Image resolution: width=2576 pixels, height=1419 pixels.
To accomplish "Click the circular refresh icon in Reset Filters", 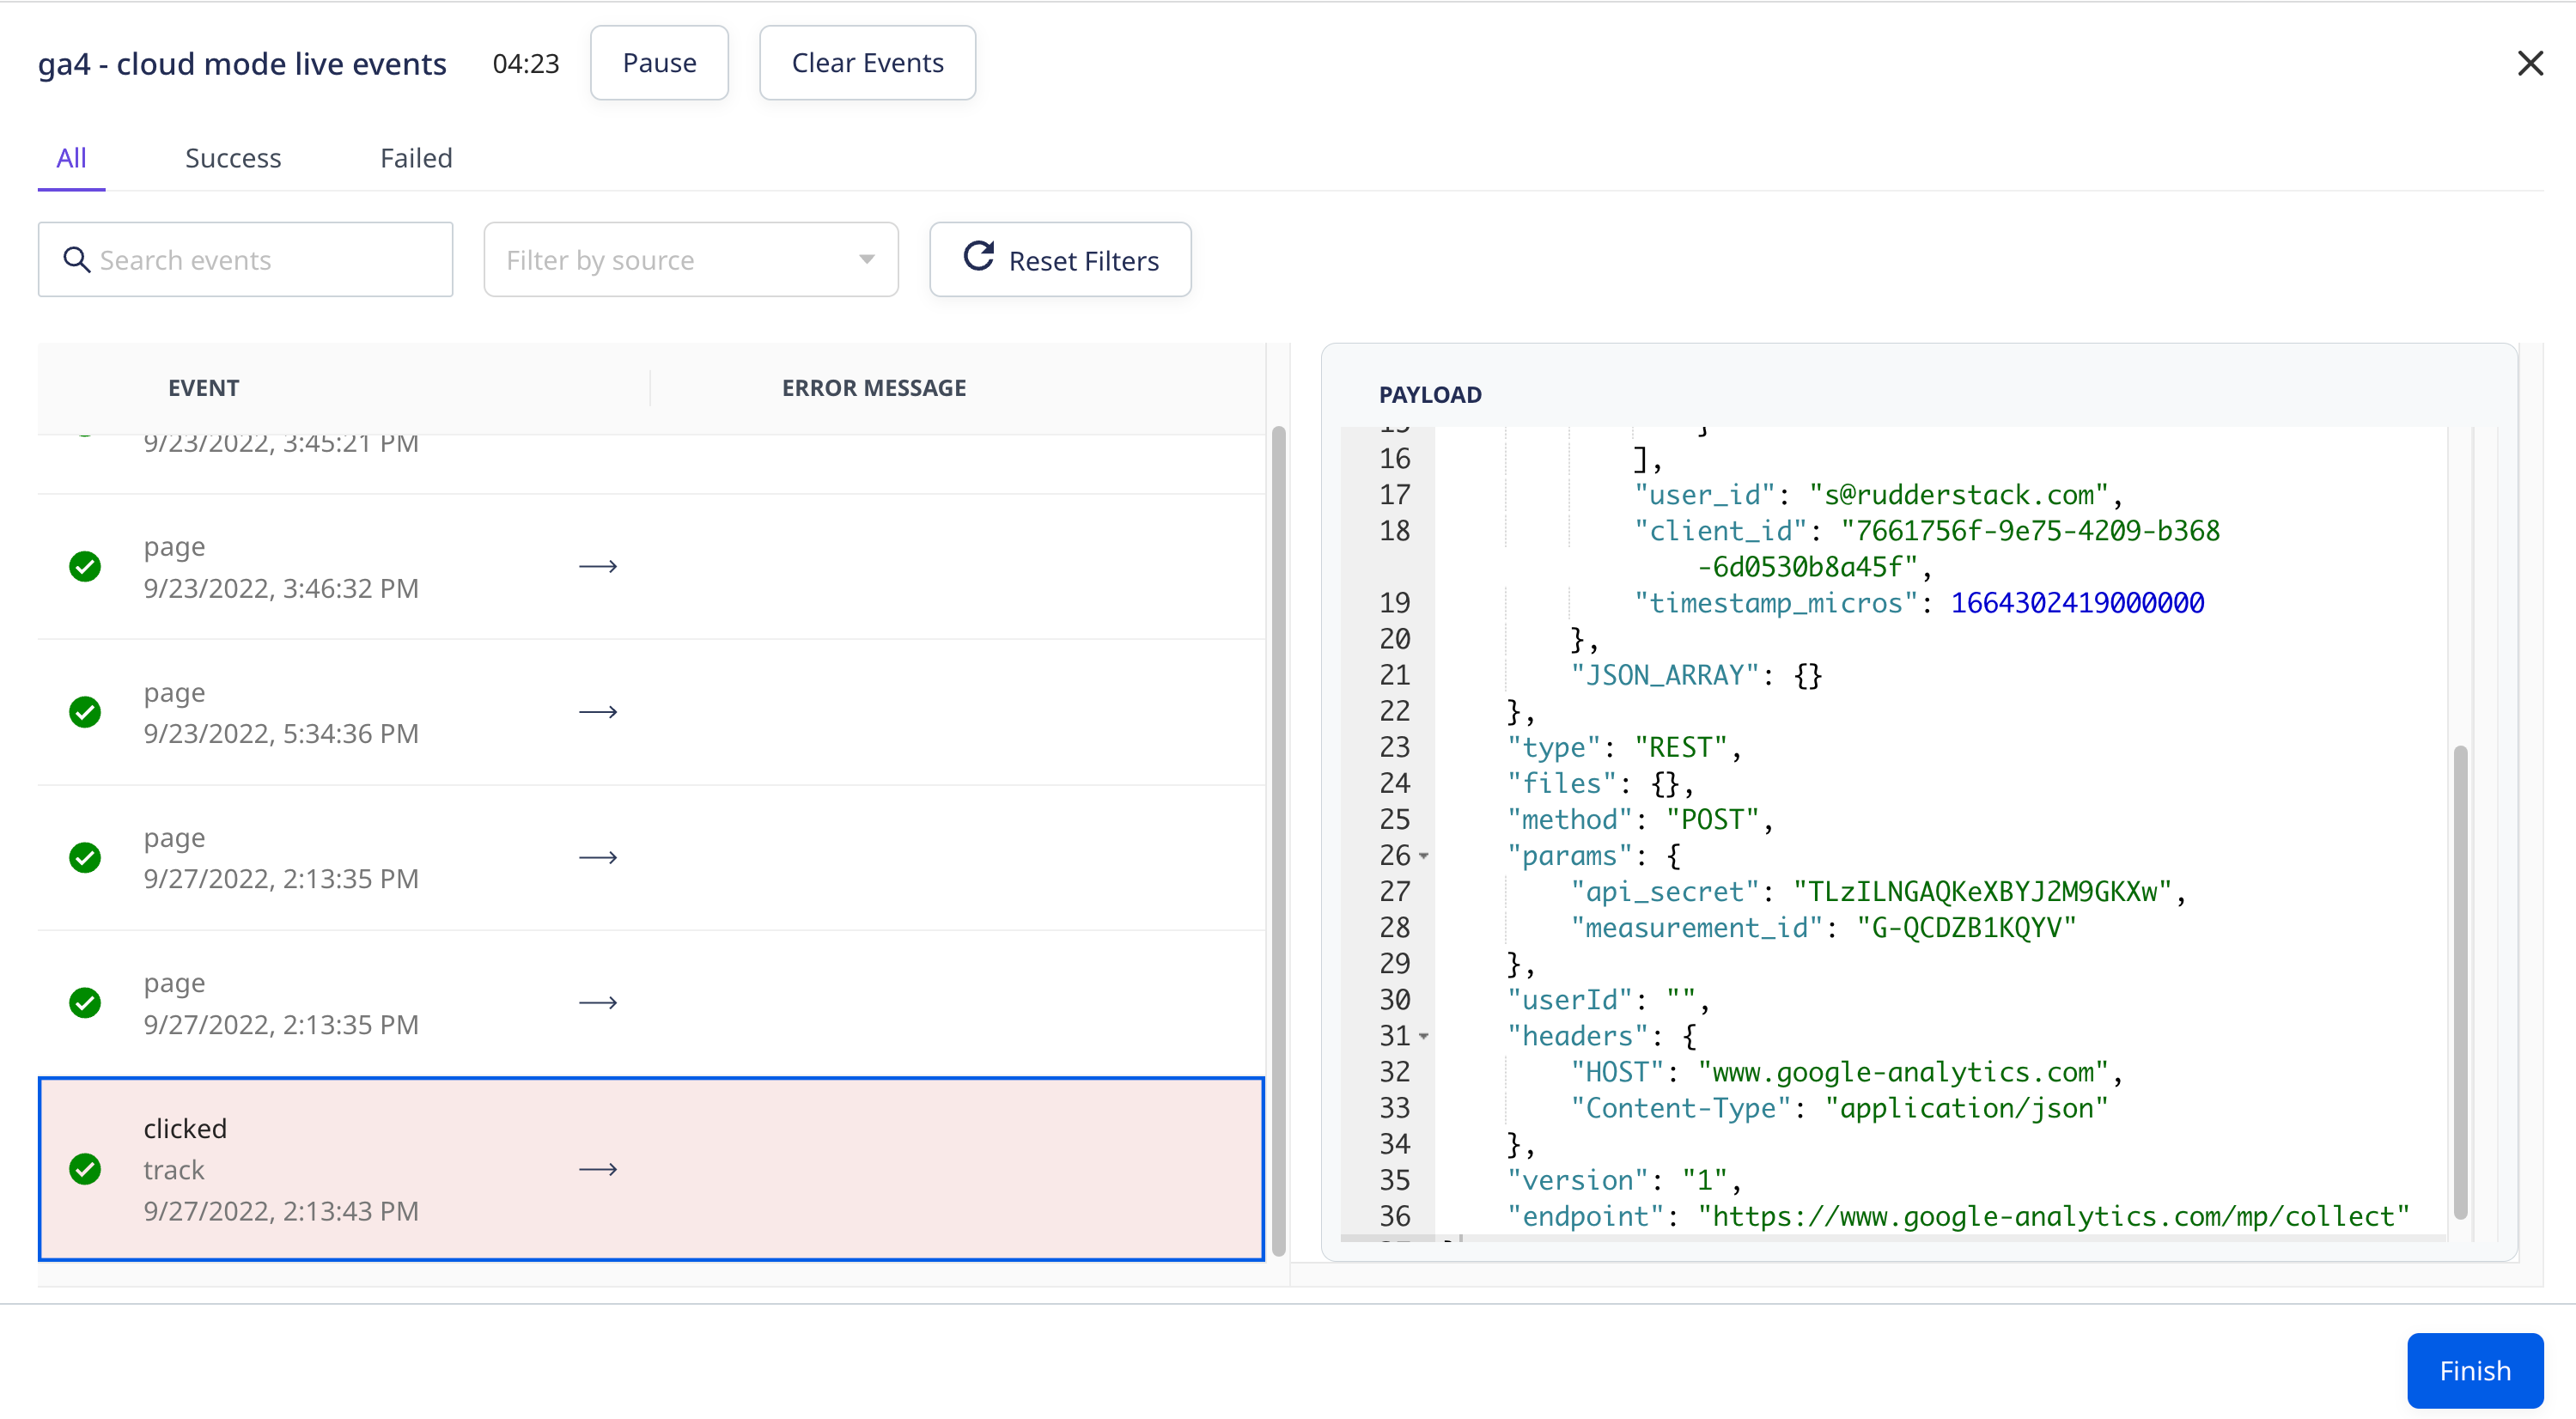I will (x=978, y=258).
